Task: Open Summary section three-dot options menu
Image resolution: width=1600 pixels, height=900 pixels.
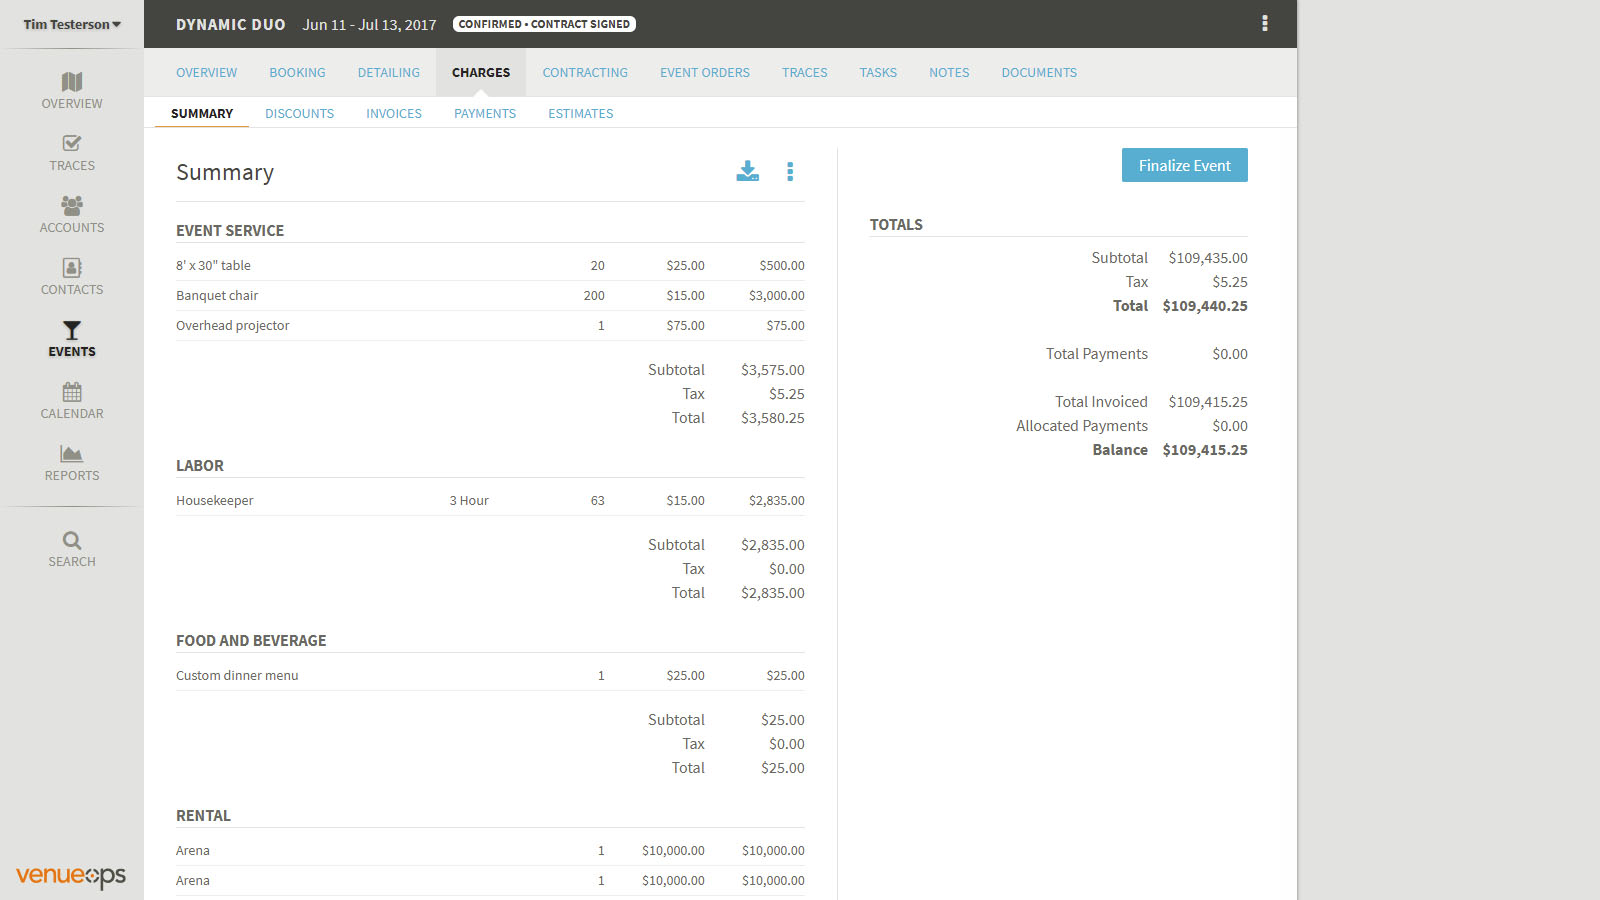Action: tap(790, 171)
